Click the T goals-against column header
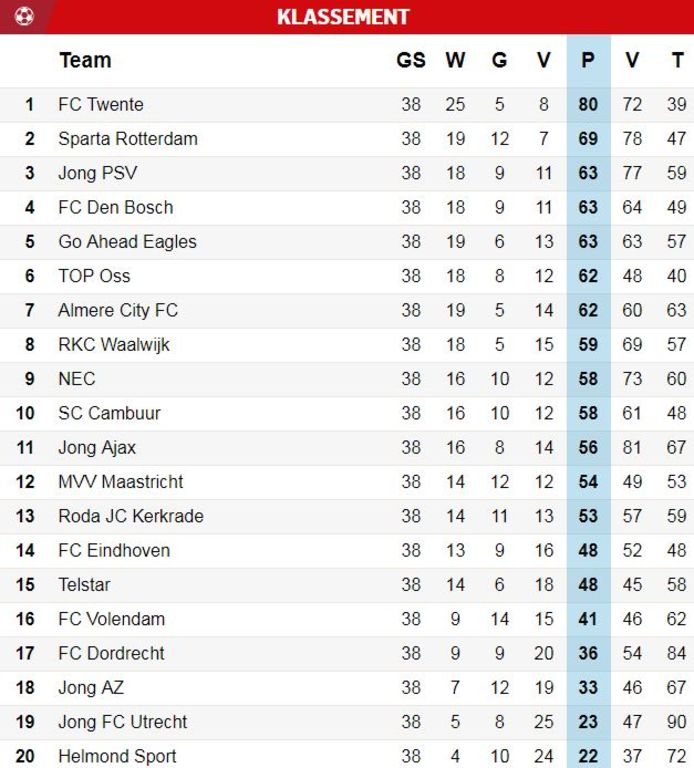The width and height of the screenshot is (694, 768). (676, 60)
